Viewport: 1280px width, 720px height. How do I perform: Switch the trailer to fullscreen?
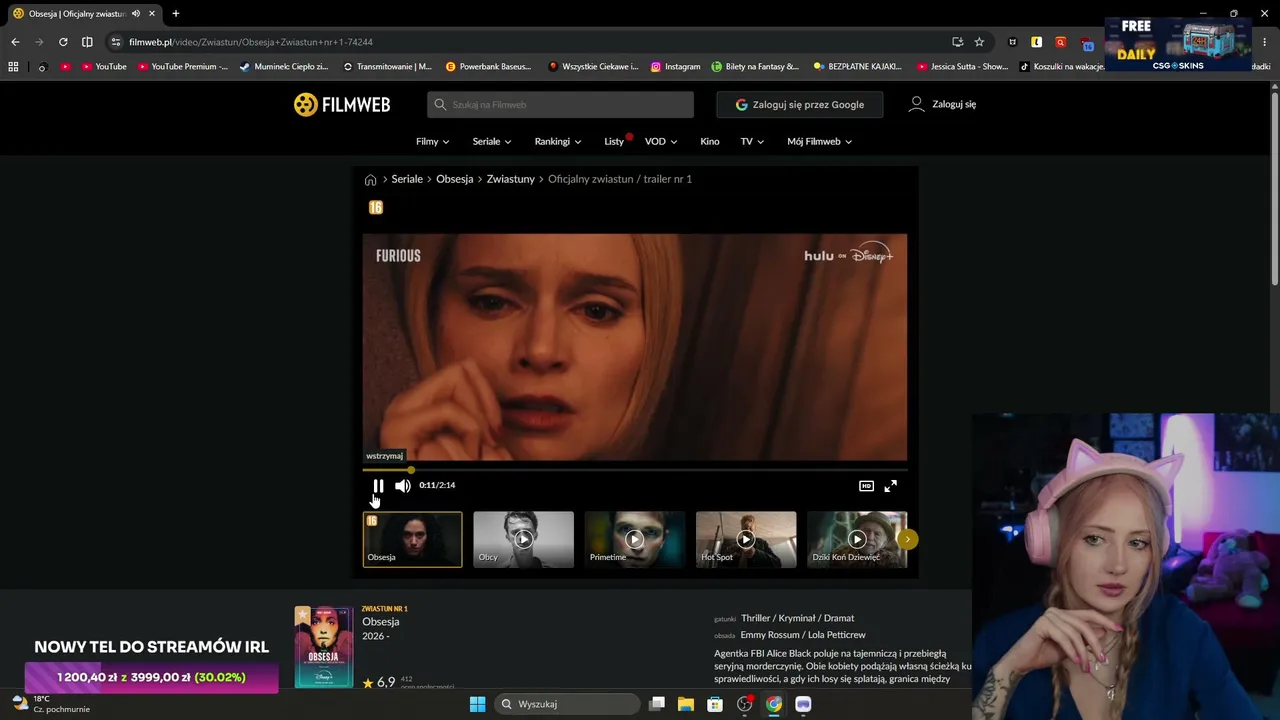click(890, 486)
